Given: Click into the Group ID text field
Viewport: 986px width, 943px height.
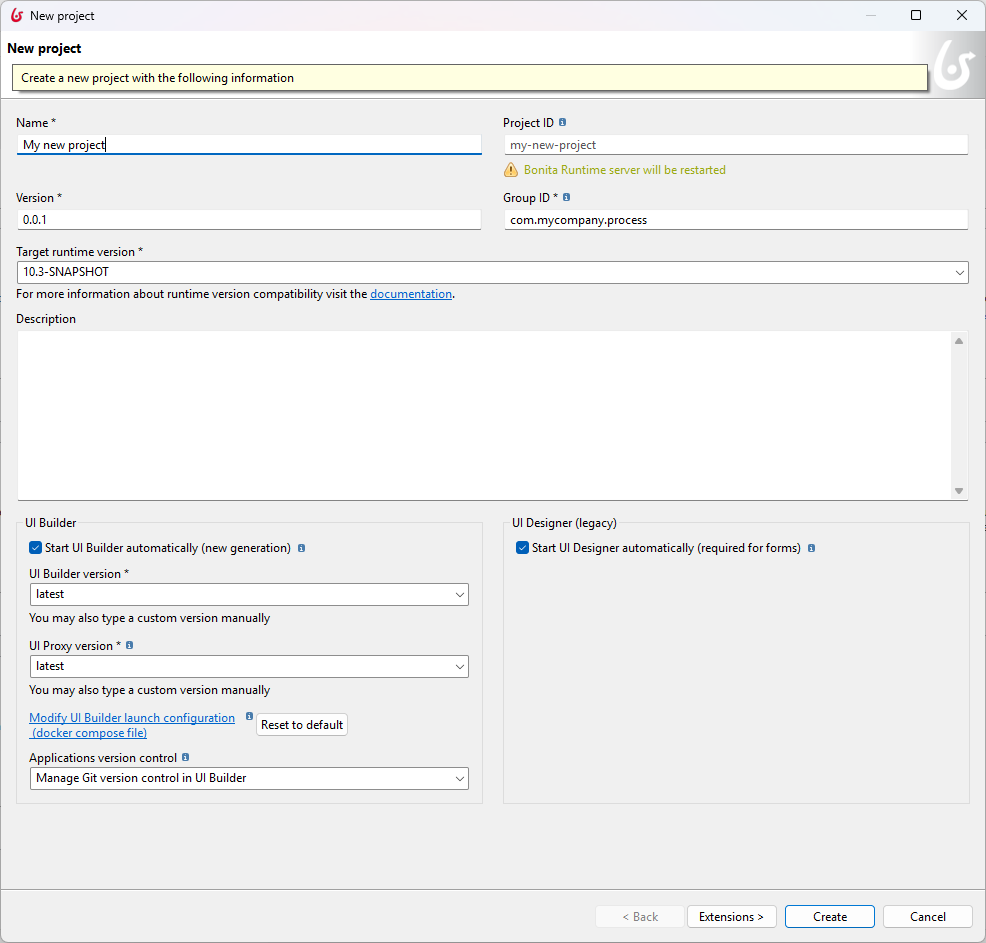Looking at the screenshot, I should tap(735, 220).
